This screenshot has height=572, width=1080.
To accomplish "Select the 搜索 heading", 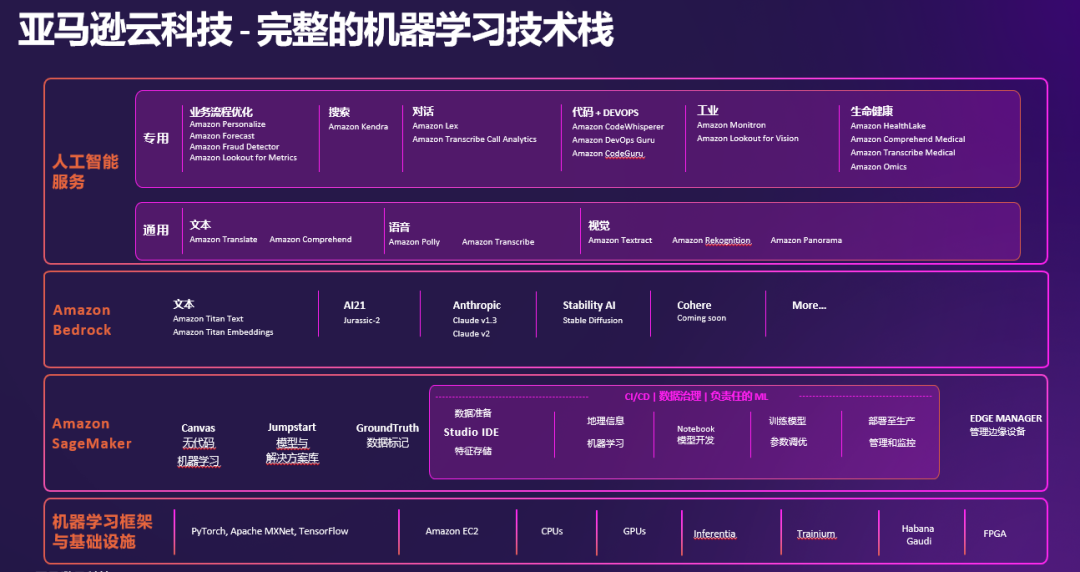I will tap(339, 112).
